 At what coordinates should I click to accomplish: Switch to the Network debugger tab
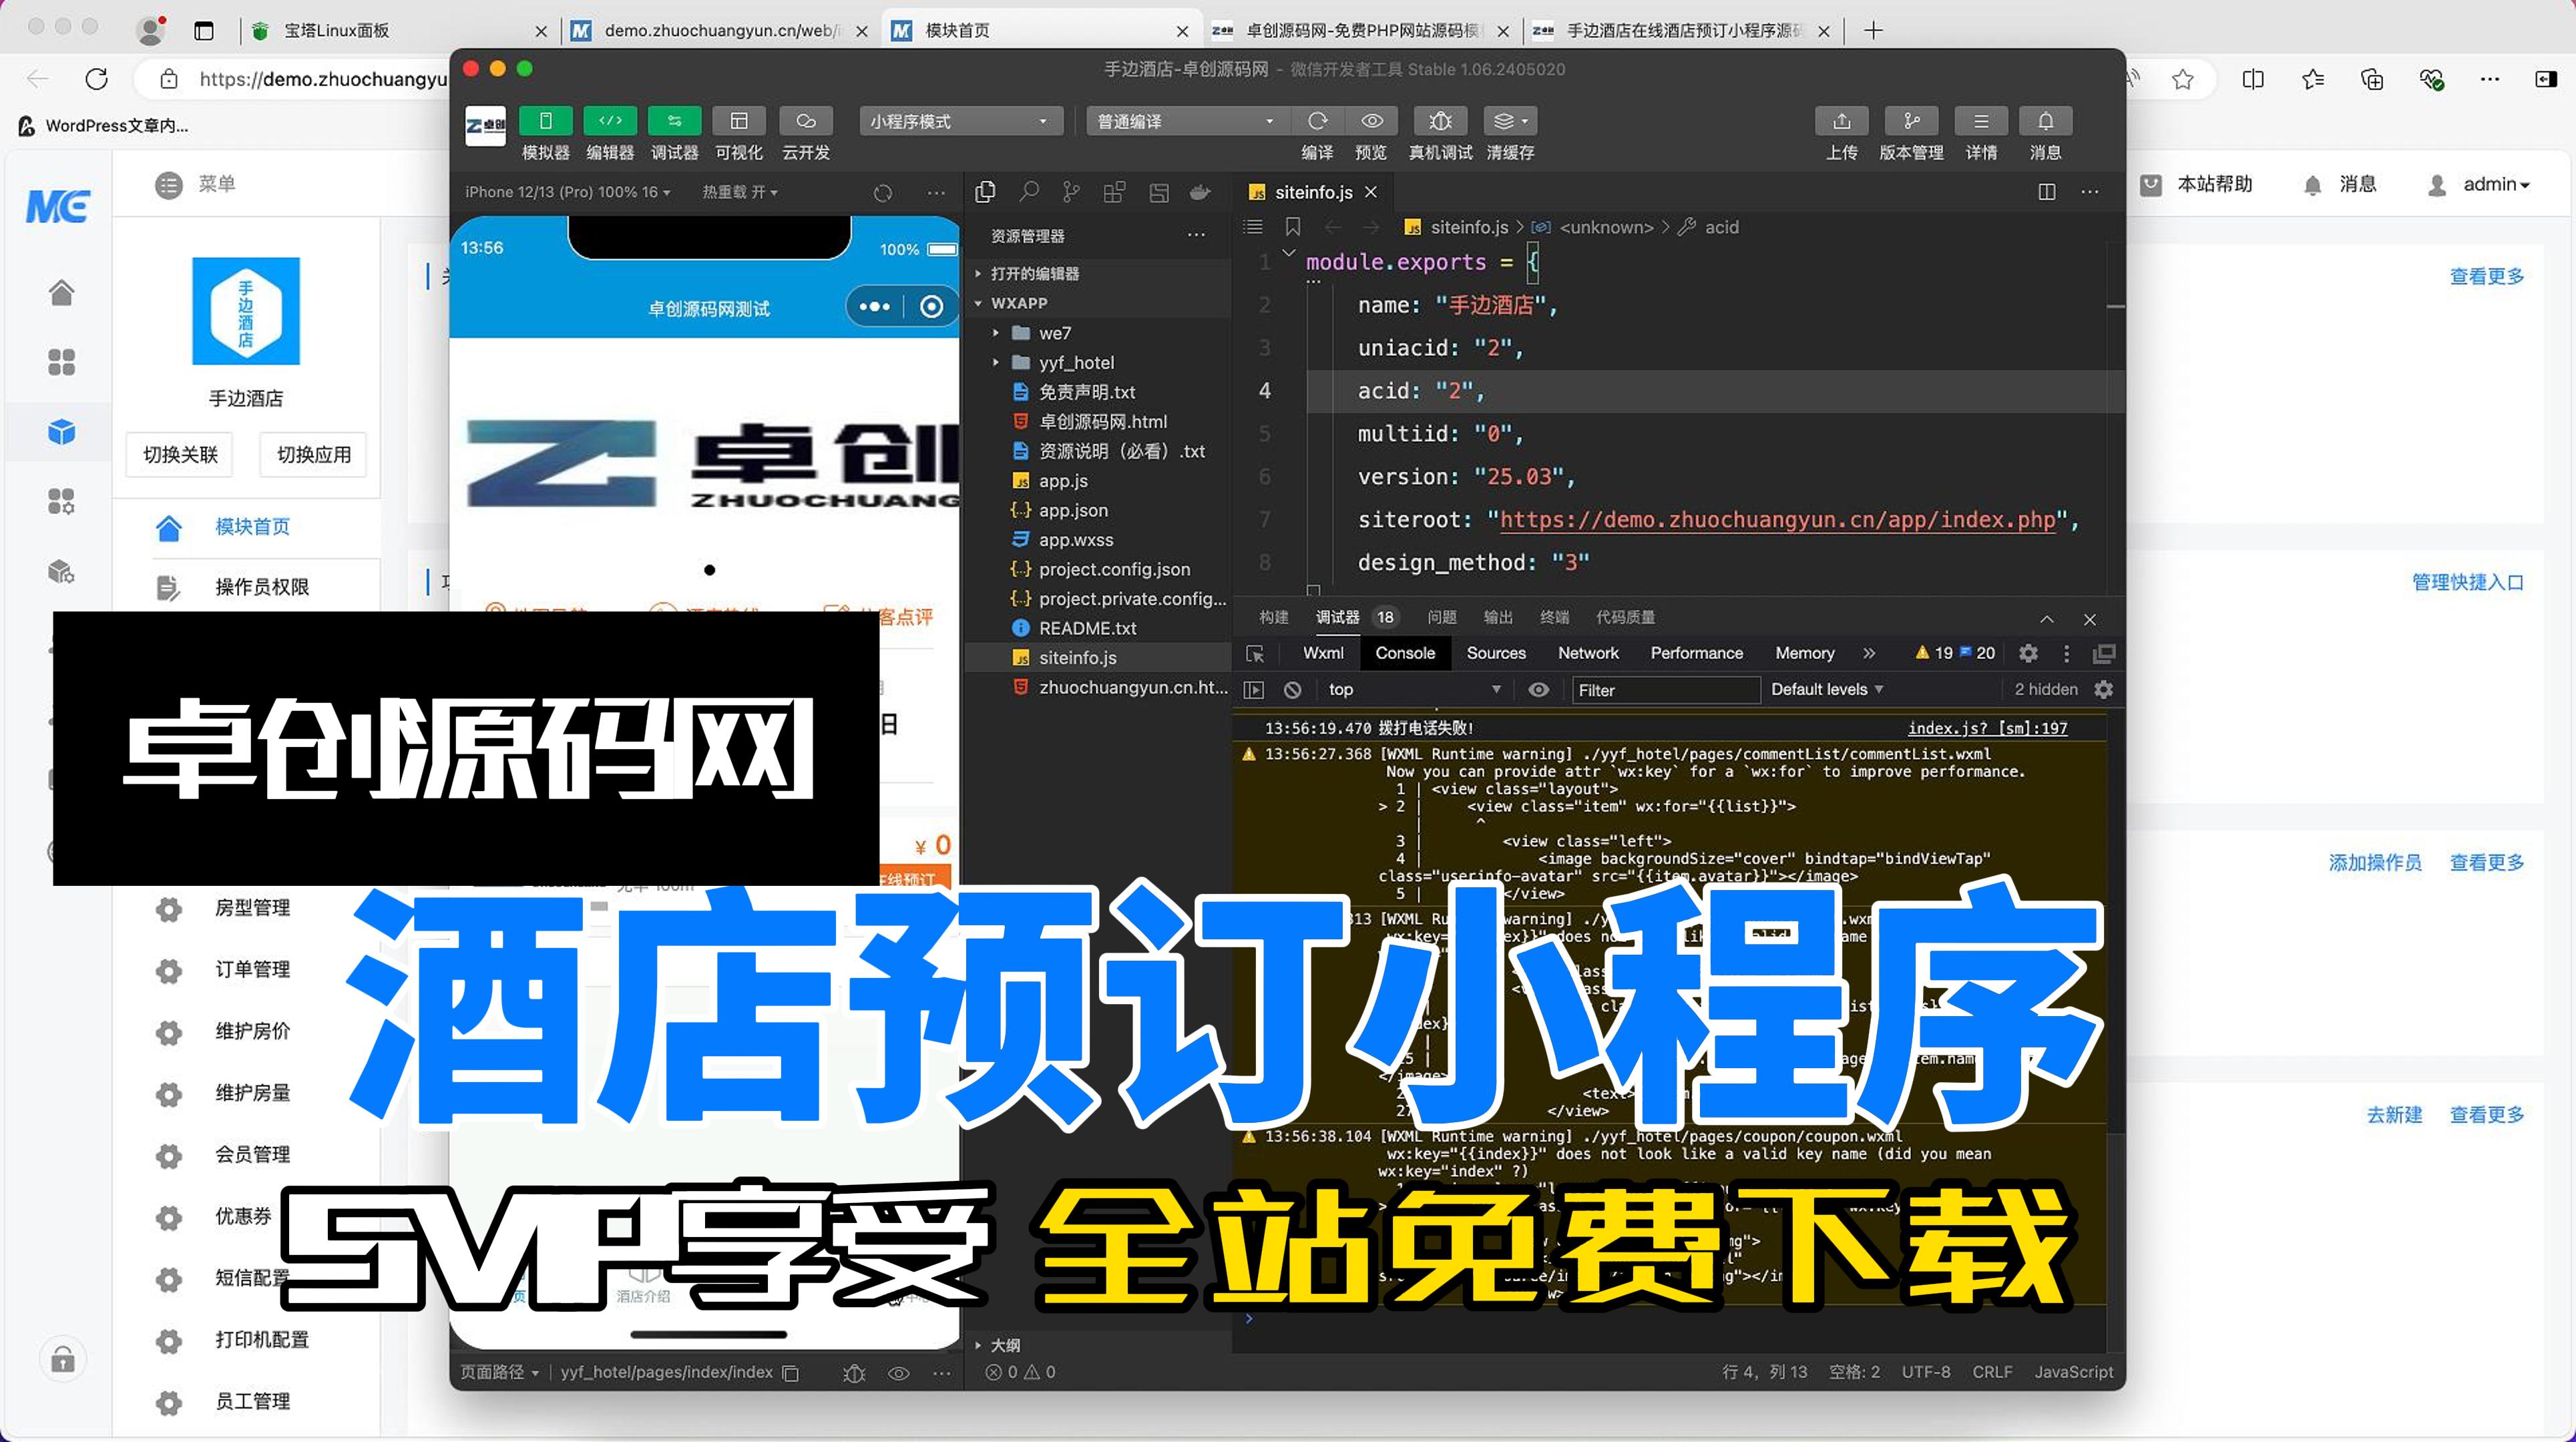(1588, 653)
